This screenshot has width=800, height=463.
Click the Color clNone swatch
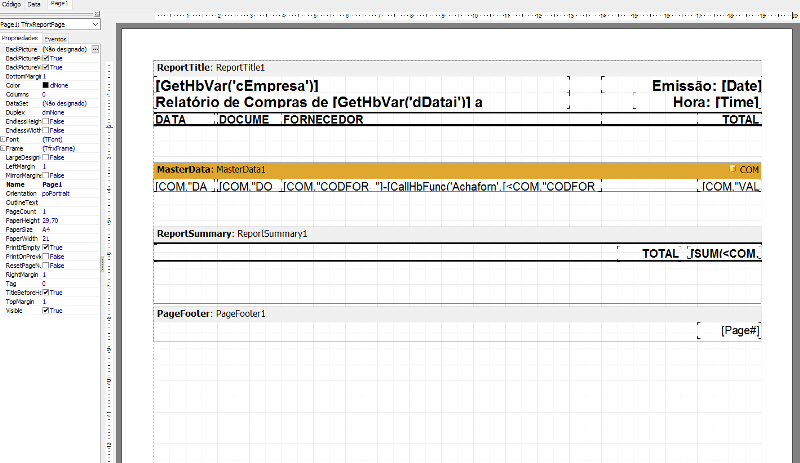[x=46, y=85]
